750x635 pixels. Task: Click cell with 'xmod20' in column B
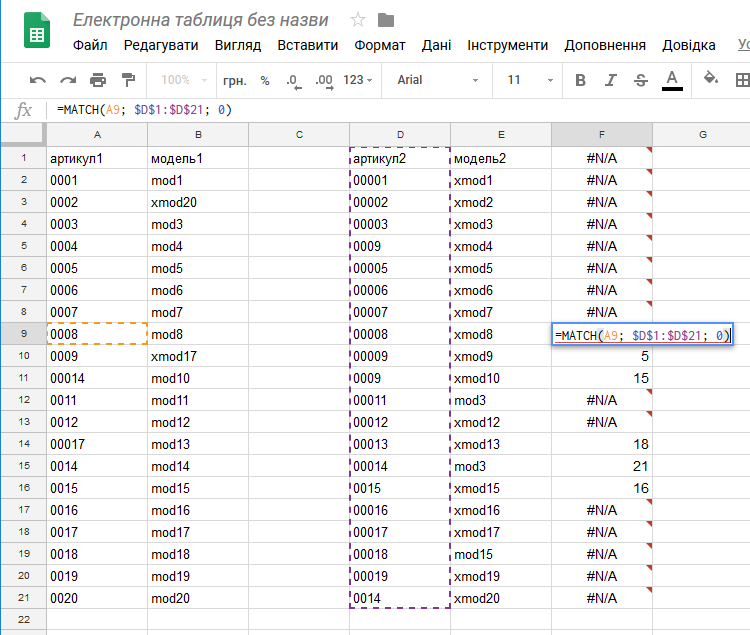198,202
